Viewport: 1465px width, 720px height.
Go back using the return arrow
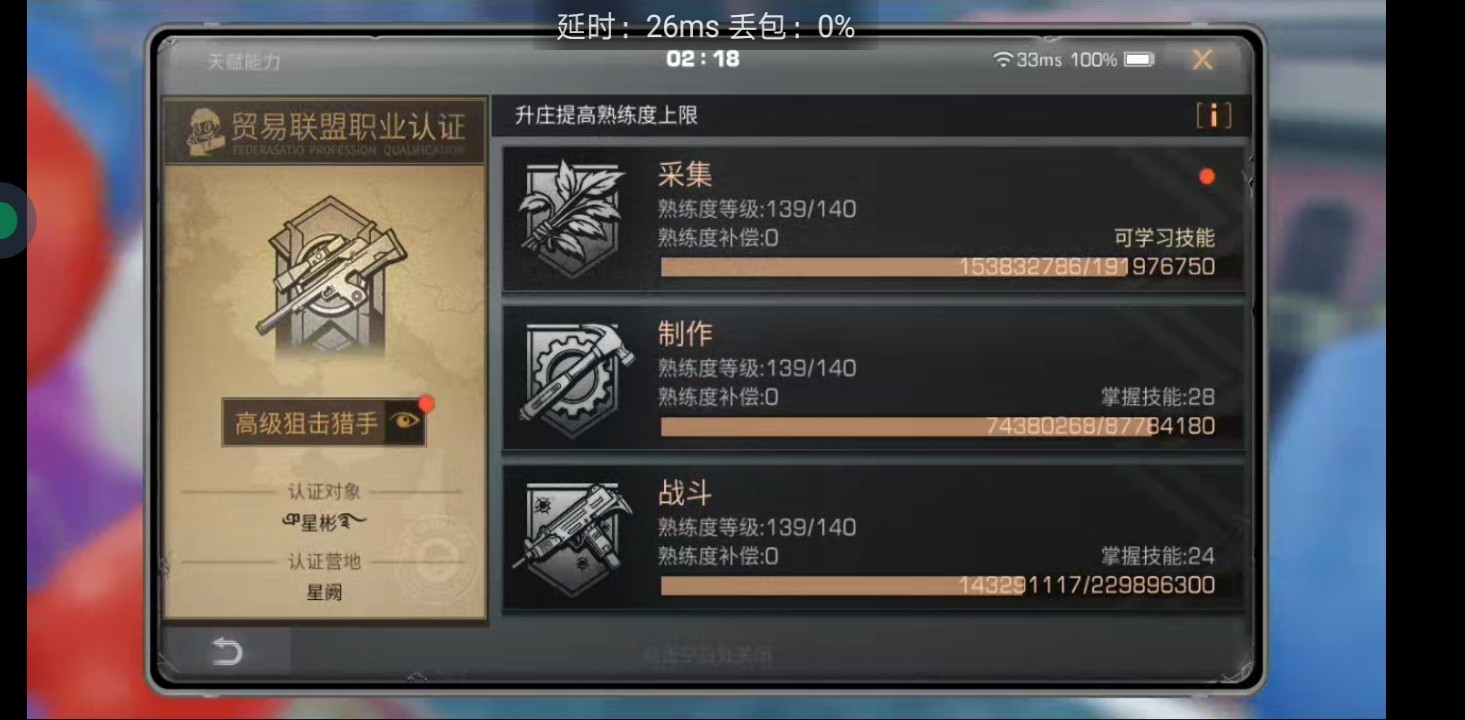(227, 652)
